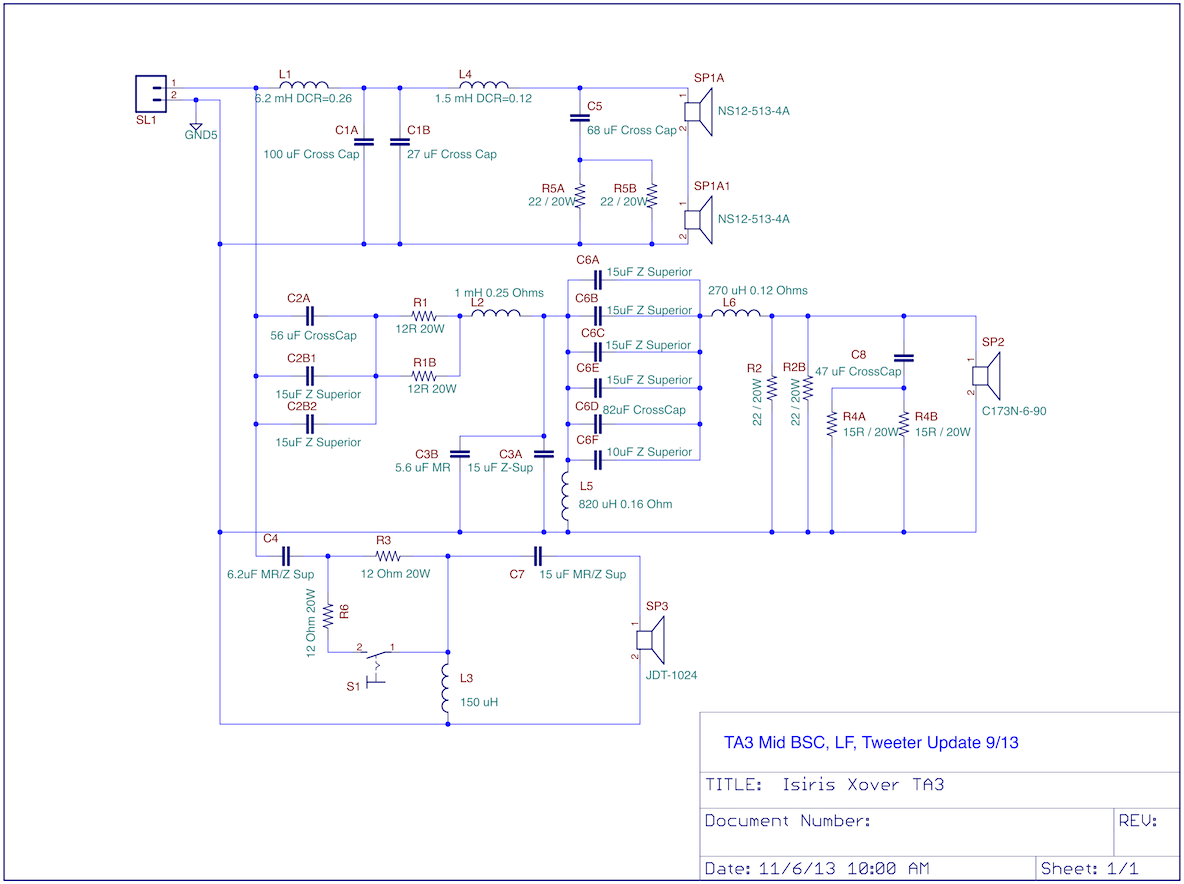
Task: Click the C6E 15uF capacitor symbol
Action: [597, 387]
